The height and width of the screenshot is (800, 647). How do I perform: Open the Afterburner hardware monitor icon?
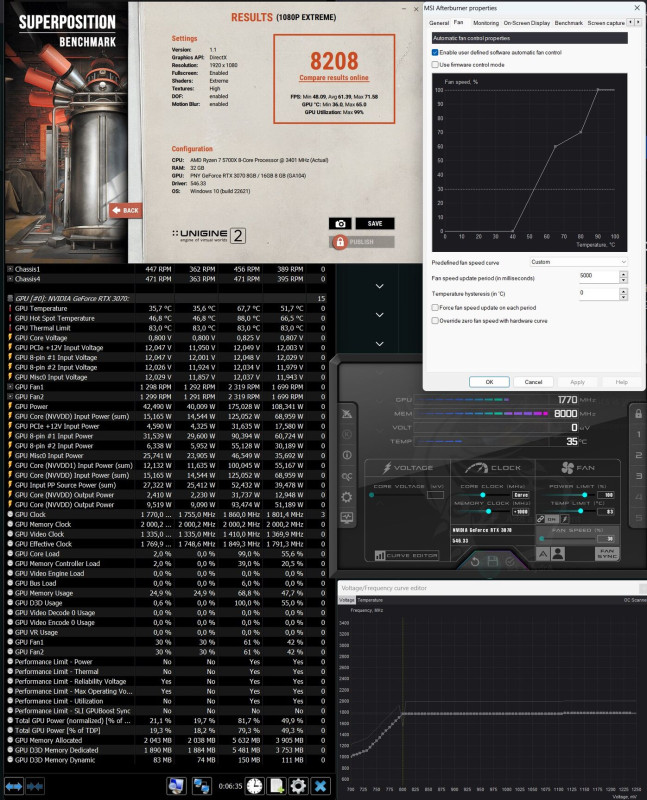[347, 517]
